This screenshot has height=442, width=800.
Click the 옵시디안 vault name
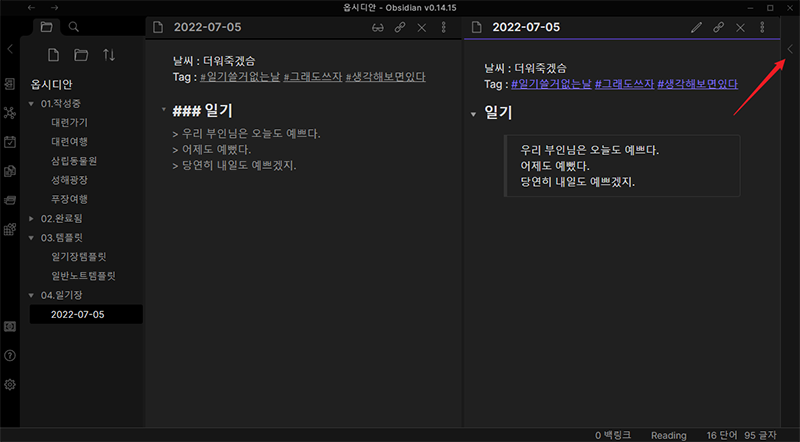[52, 84]
